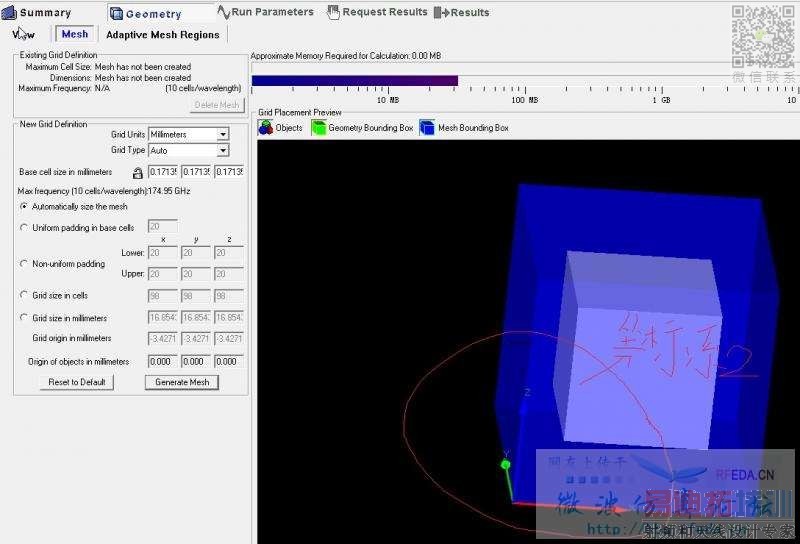Click the Results arrow icon
Viewport: 800px width, 544px height.
pos(441,13)
